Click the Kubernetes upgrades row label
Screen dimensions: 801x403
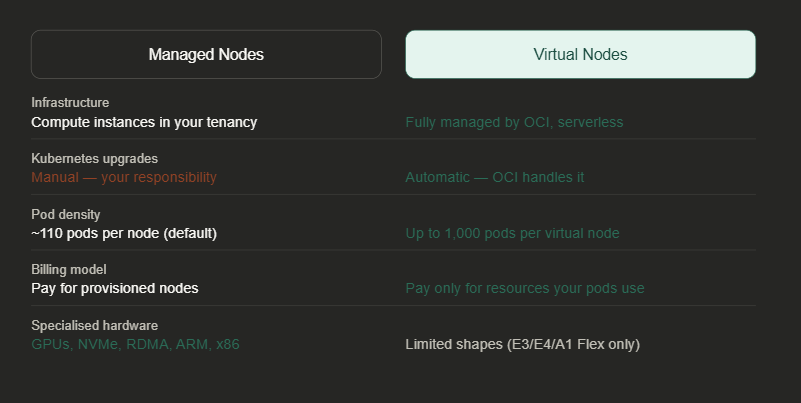pos(94,158)
